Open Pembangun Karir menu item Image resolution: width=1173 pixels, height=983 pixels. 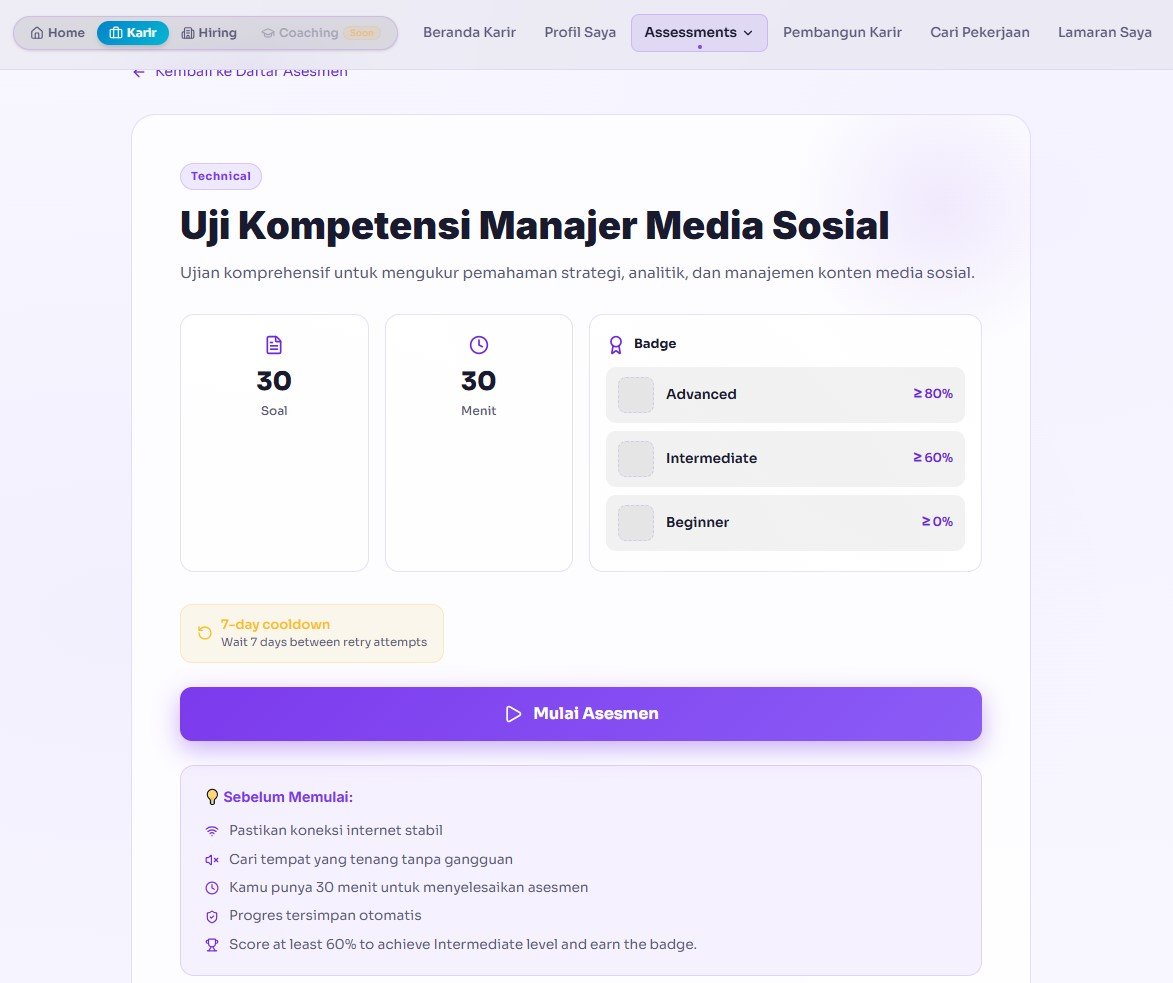[842, 32]
